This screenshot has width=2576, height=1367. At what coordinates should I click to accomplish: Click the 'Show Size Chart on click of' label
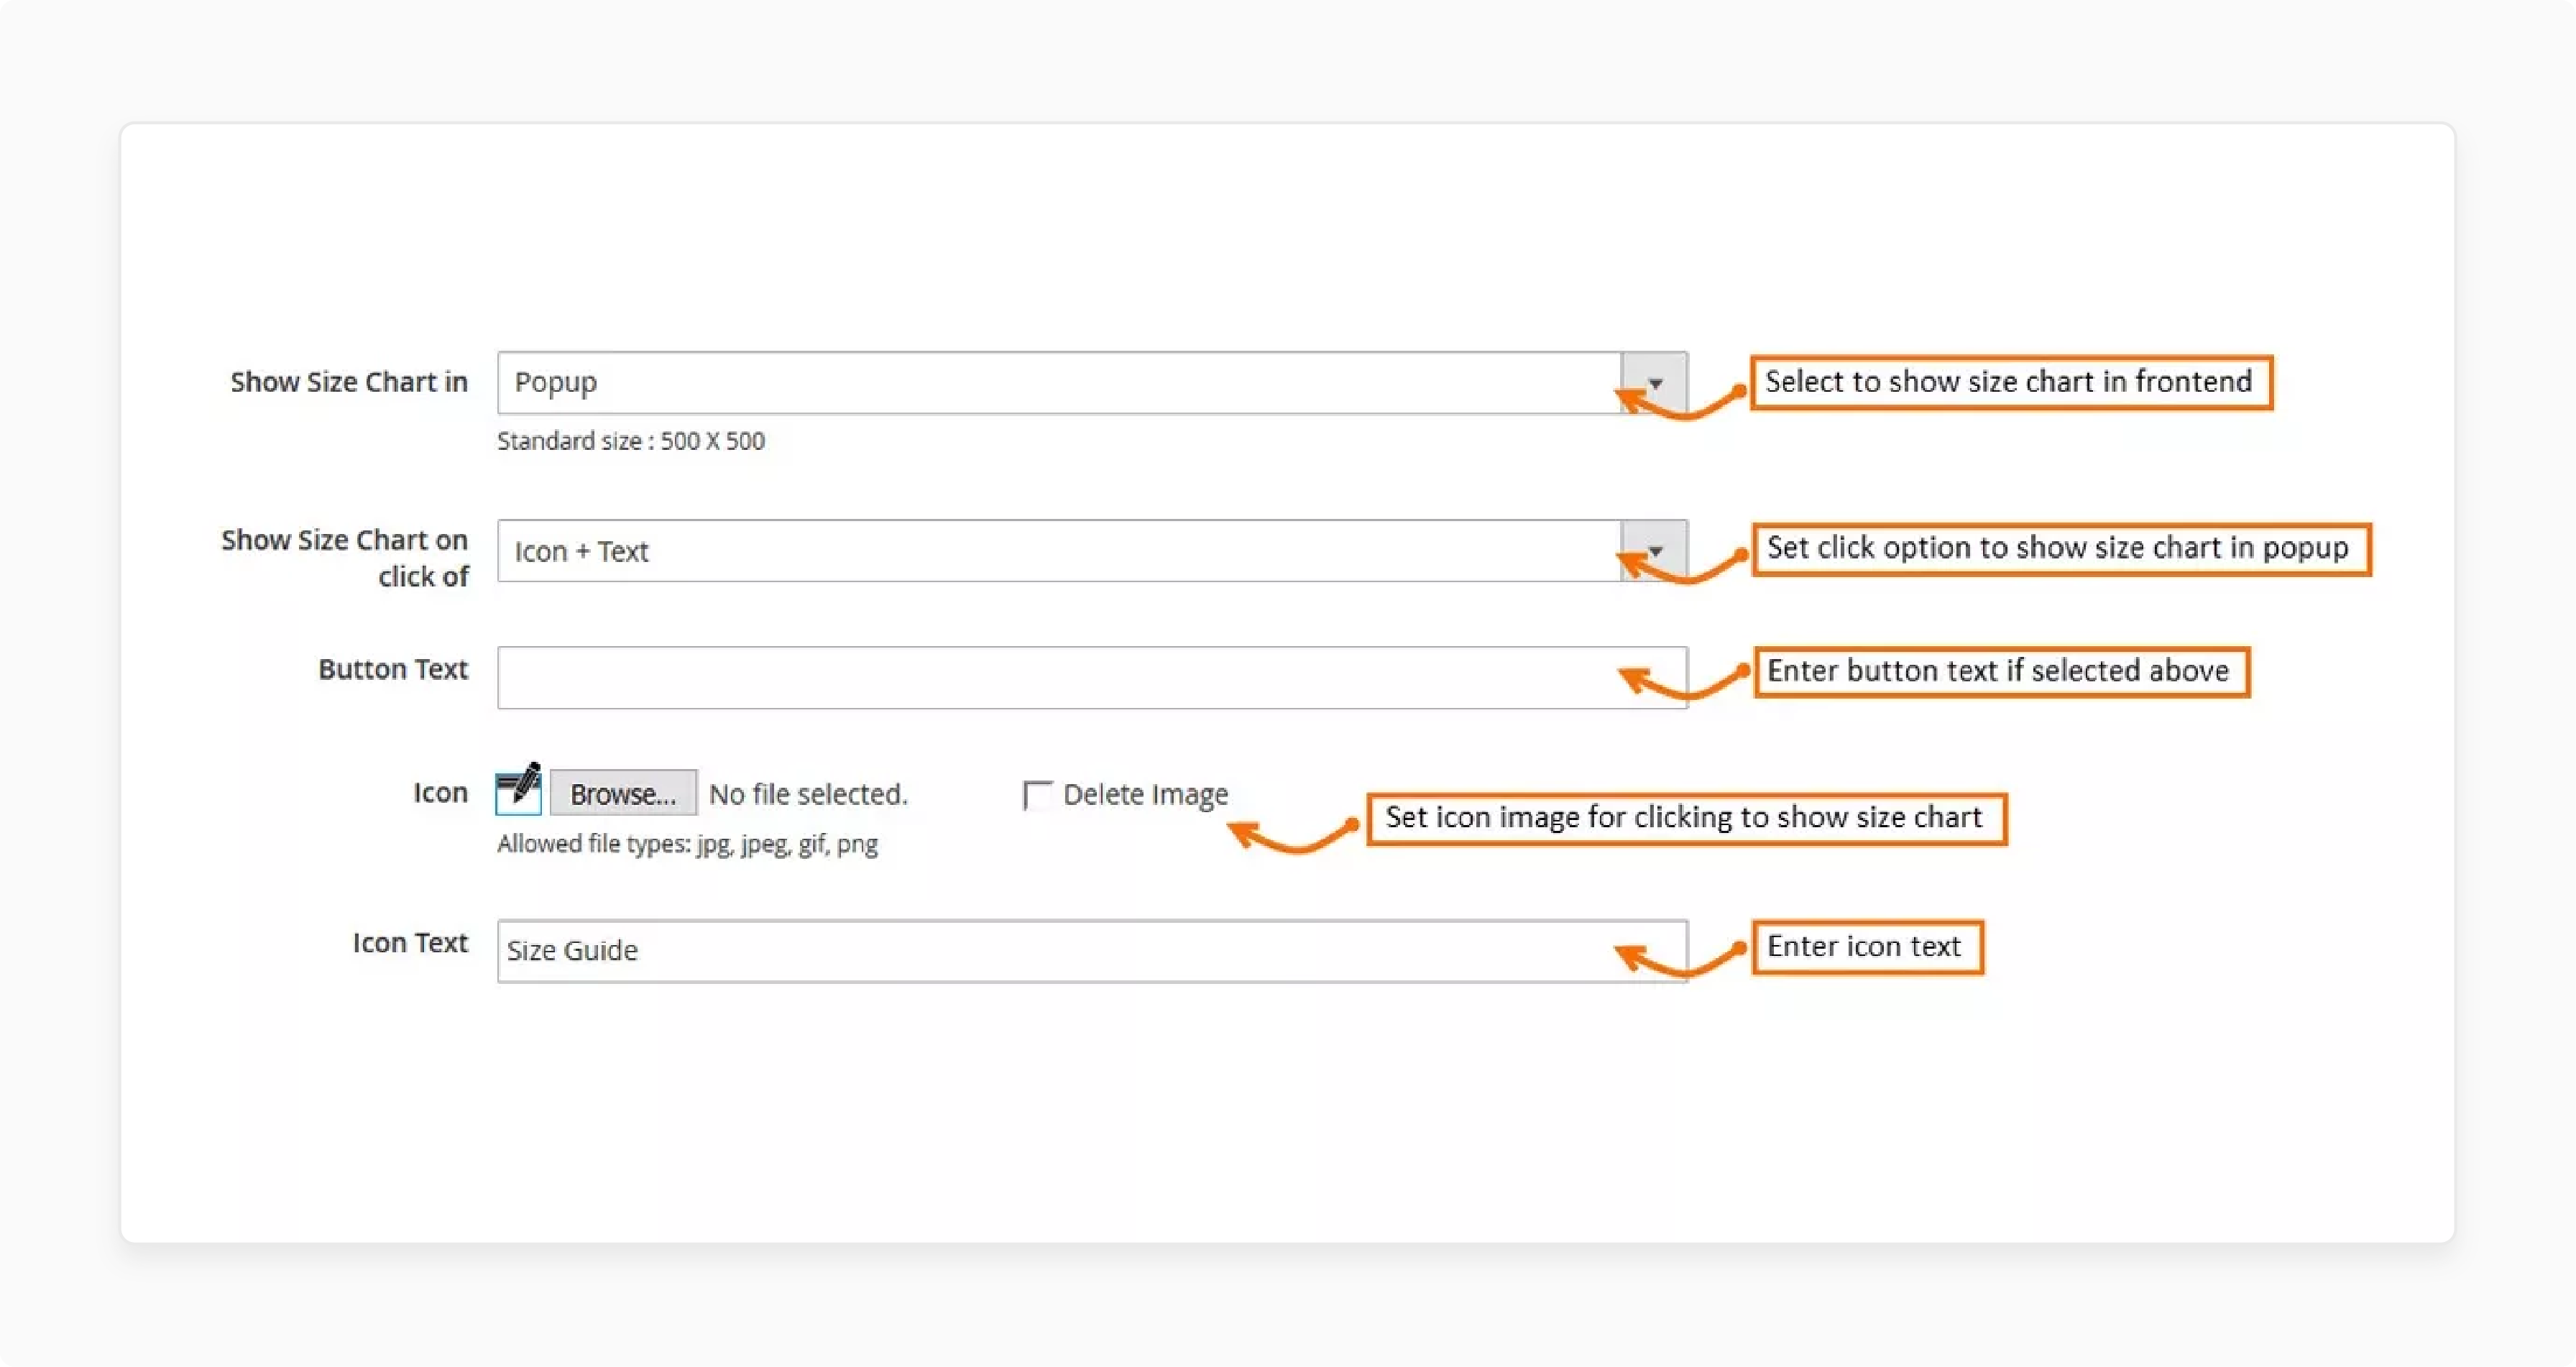345,558
